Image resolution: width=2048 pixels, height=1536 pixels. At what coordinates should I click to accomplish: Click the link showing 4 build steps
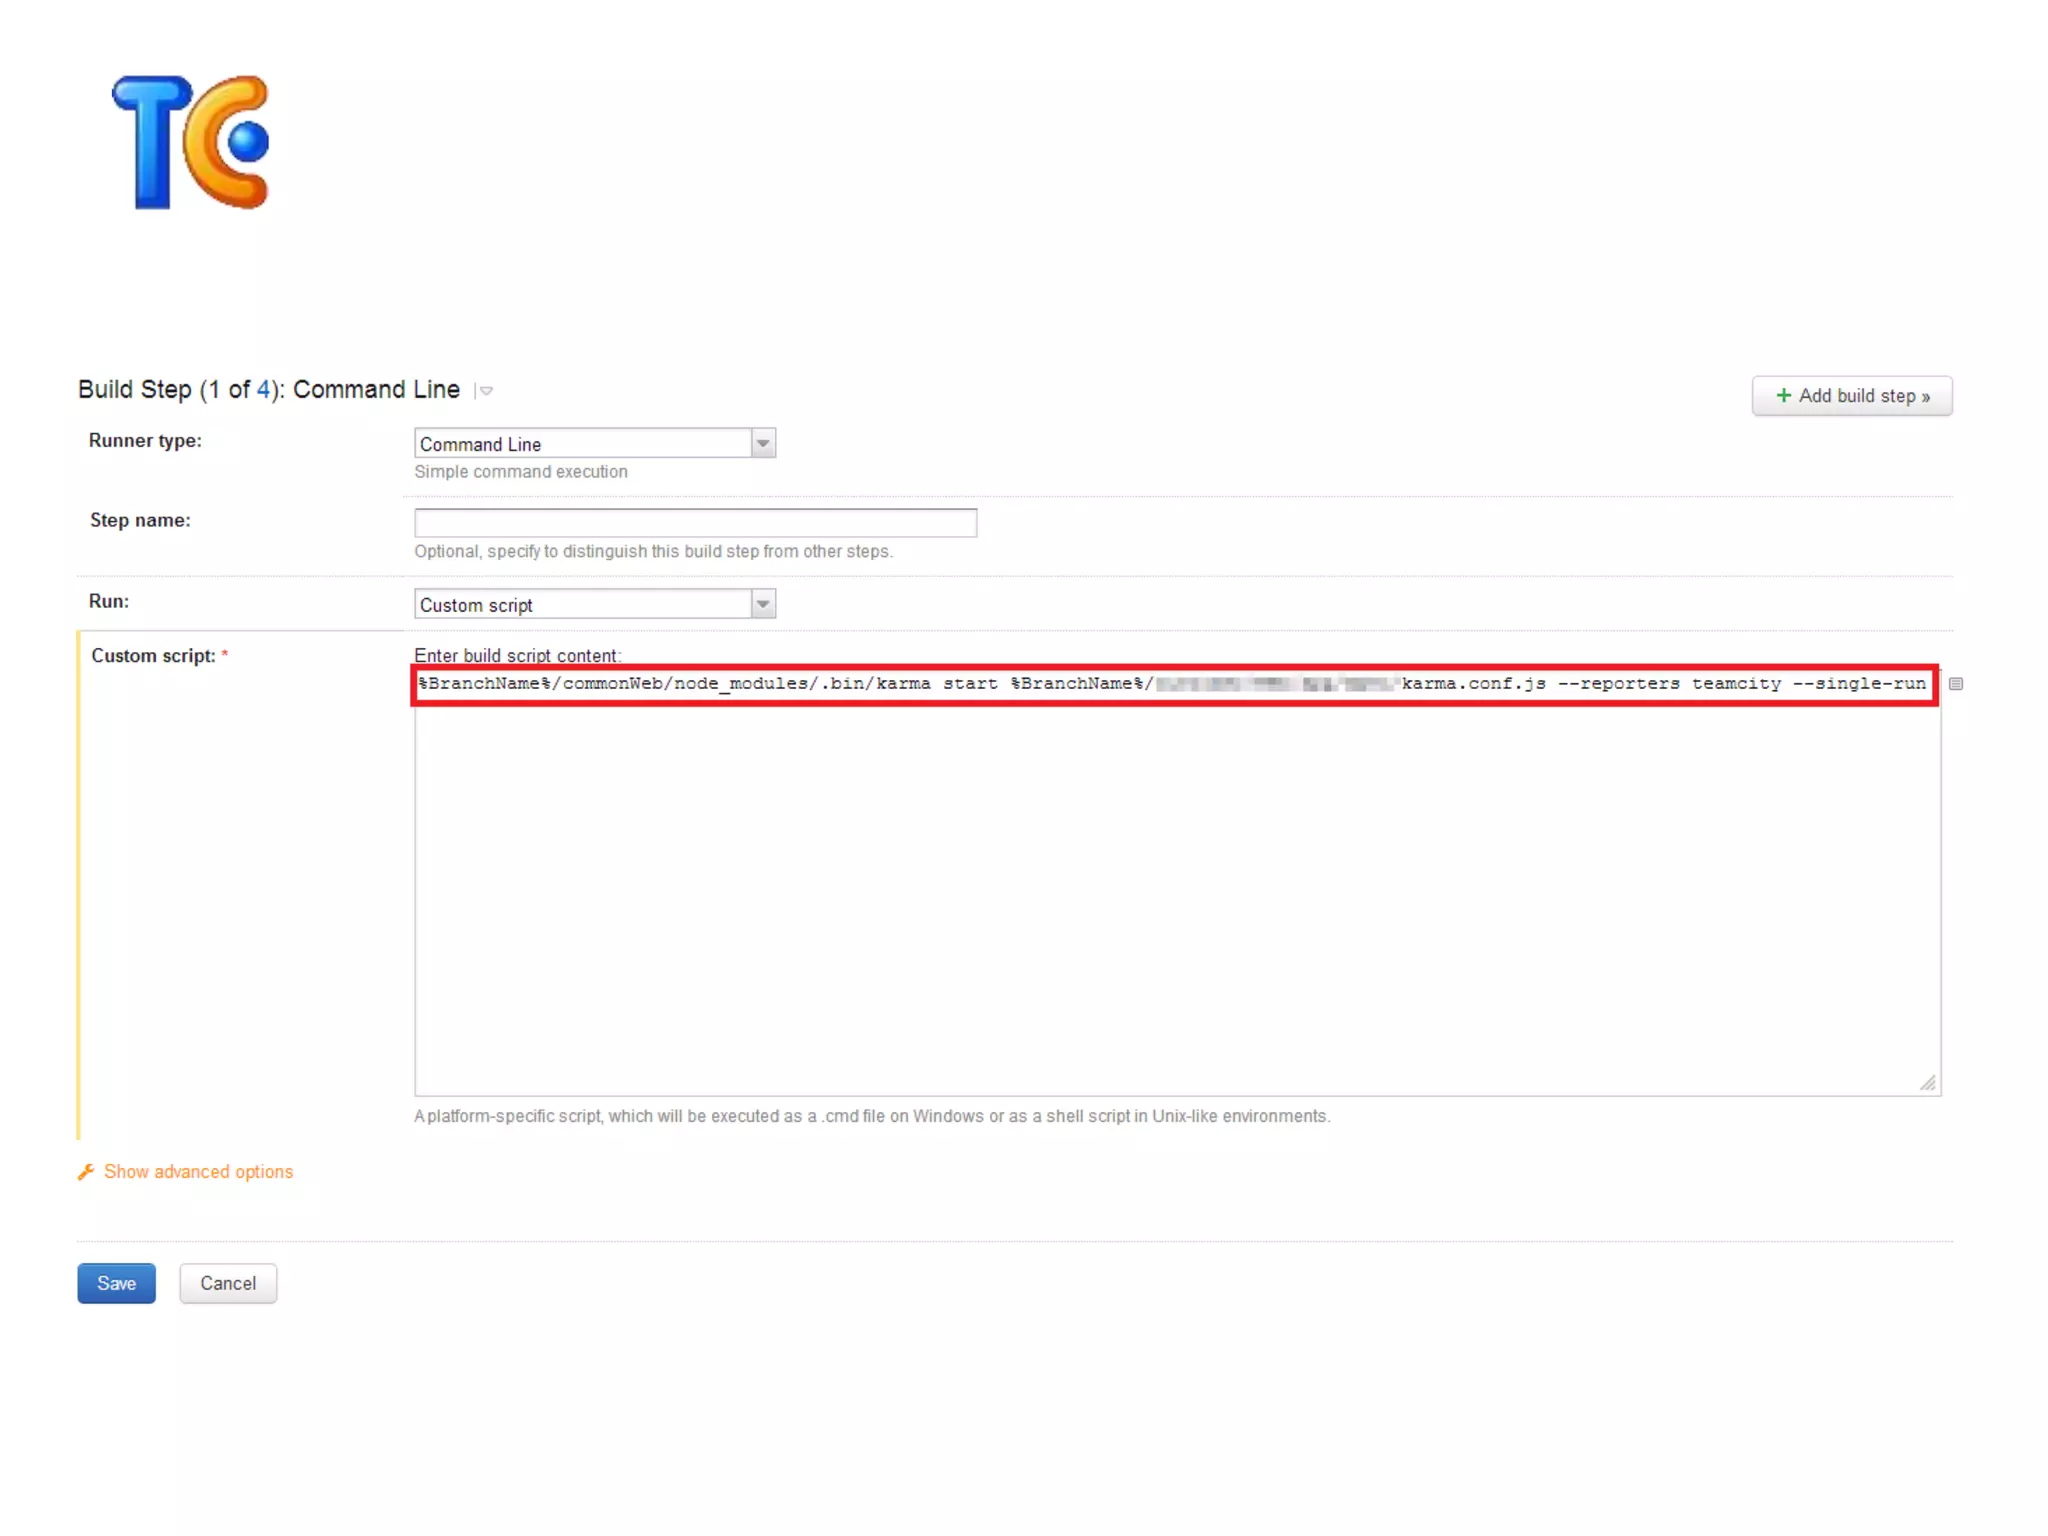click(x=263, y=390)
